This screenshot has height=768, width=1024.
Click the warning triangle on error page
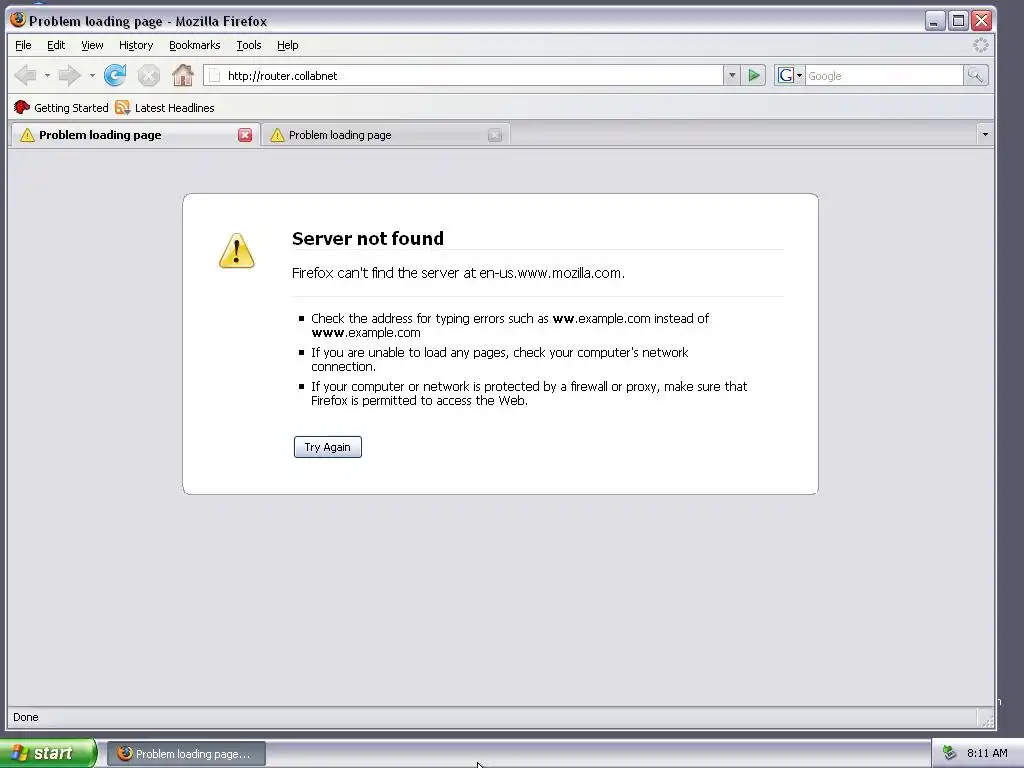(x=236, y=251)
